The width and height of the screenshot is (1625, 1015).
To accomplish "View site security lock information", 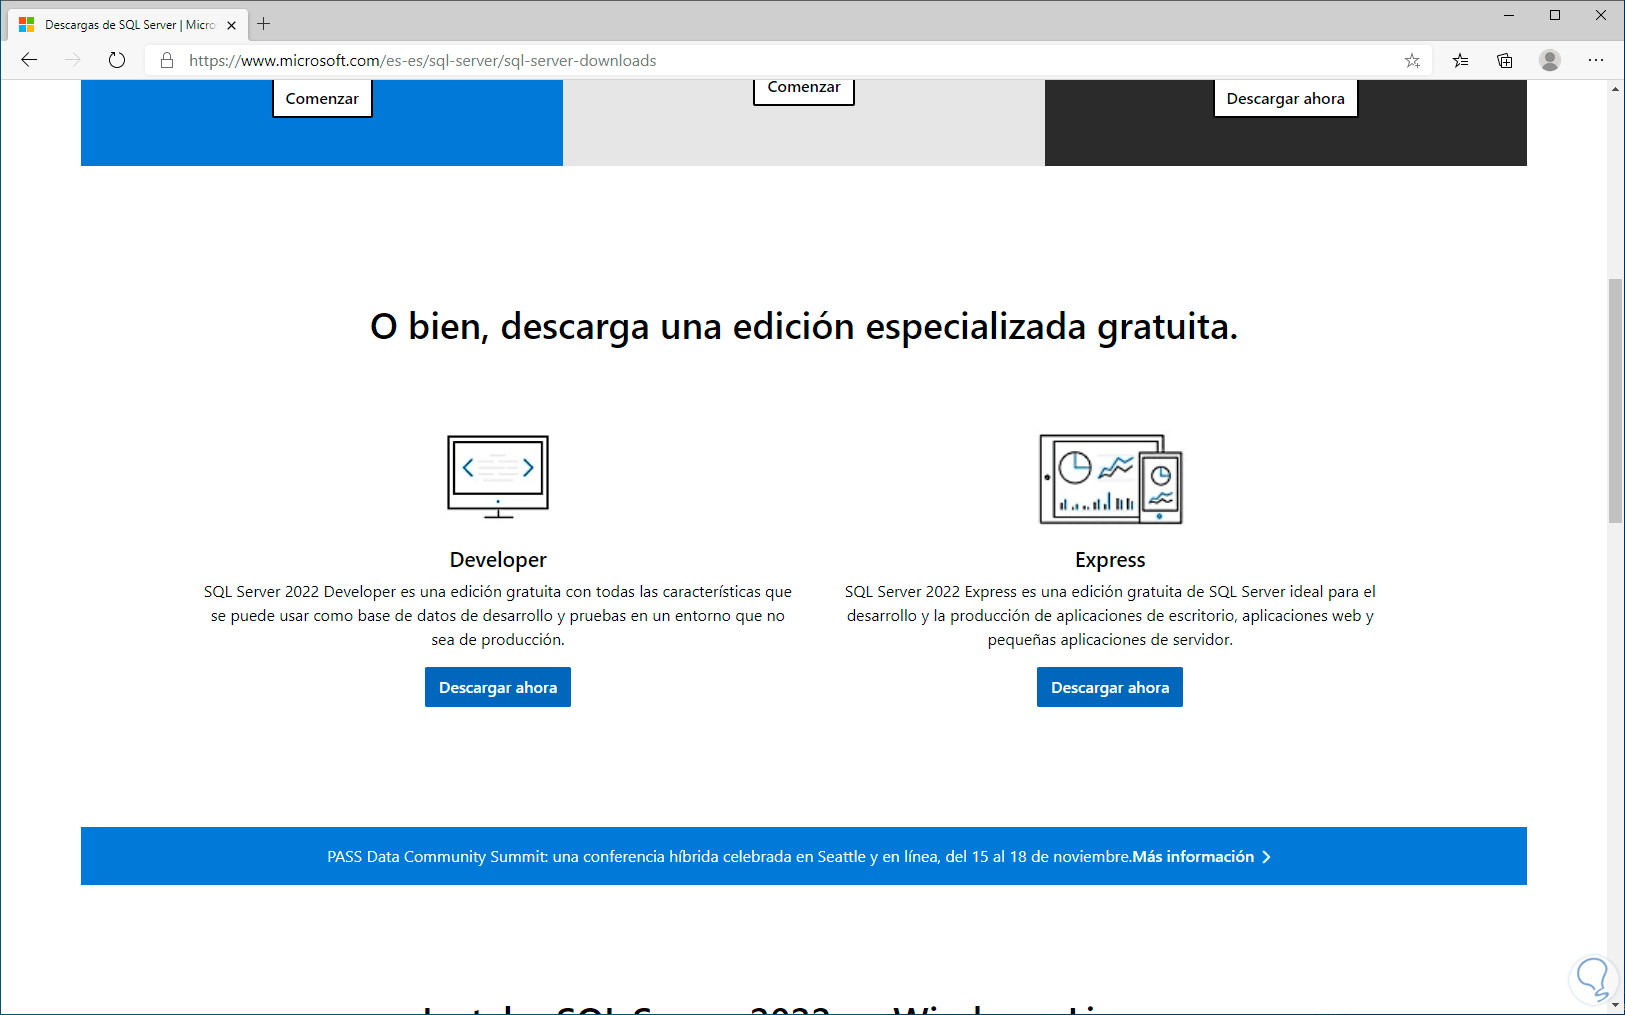I will pyautogui.click(x=167, y=60).
